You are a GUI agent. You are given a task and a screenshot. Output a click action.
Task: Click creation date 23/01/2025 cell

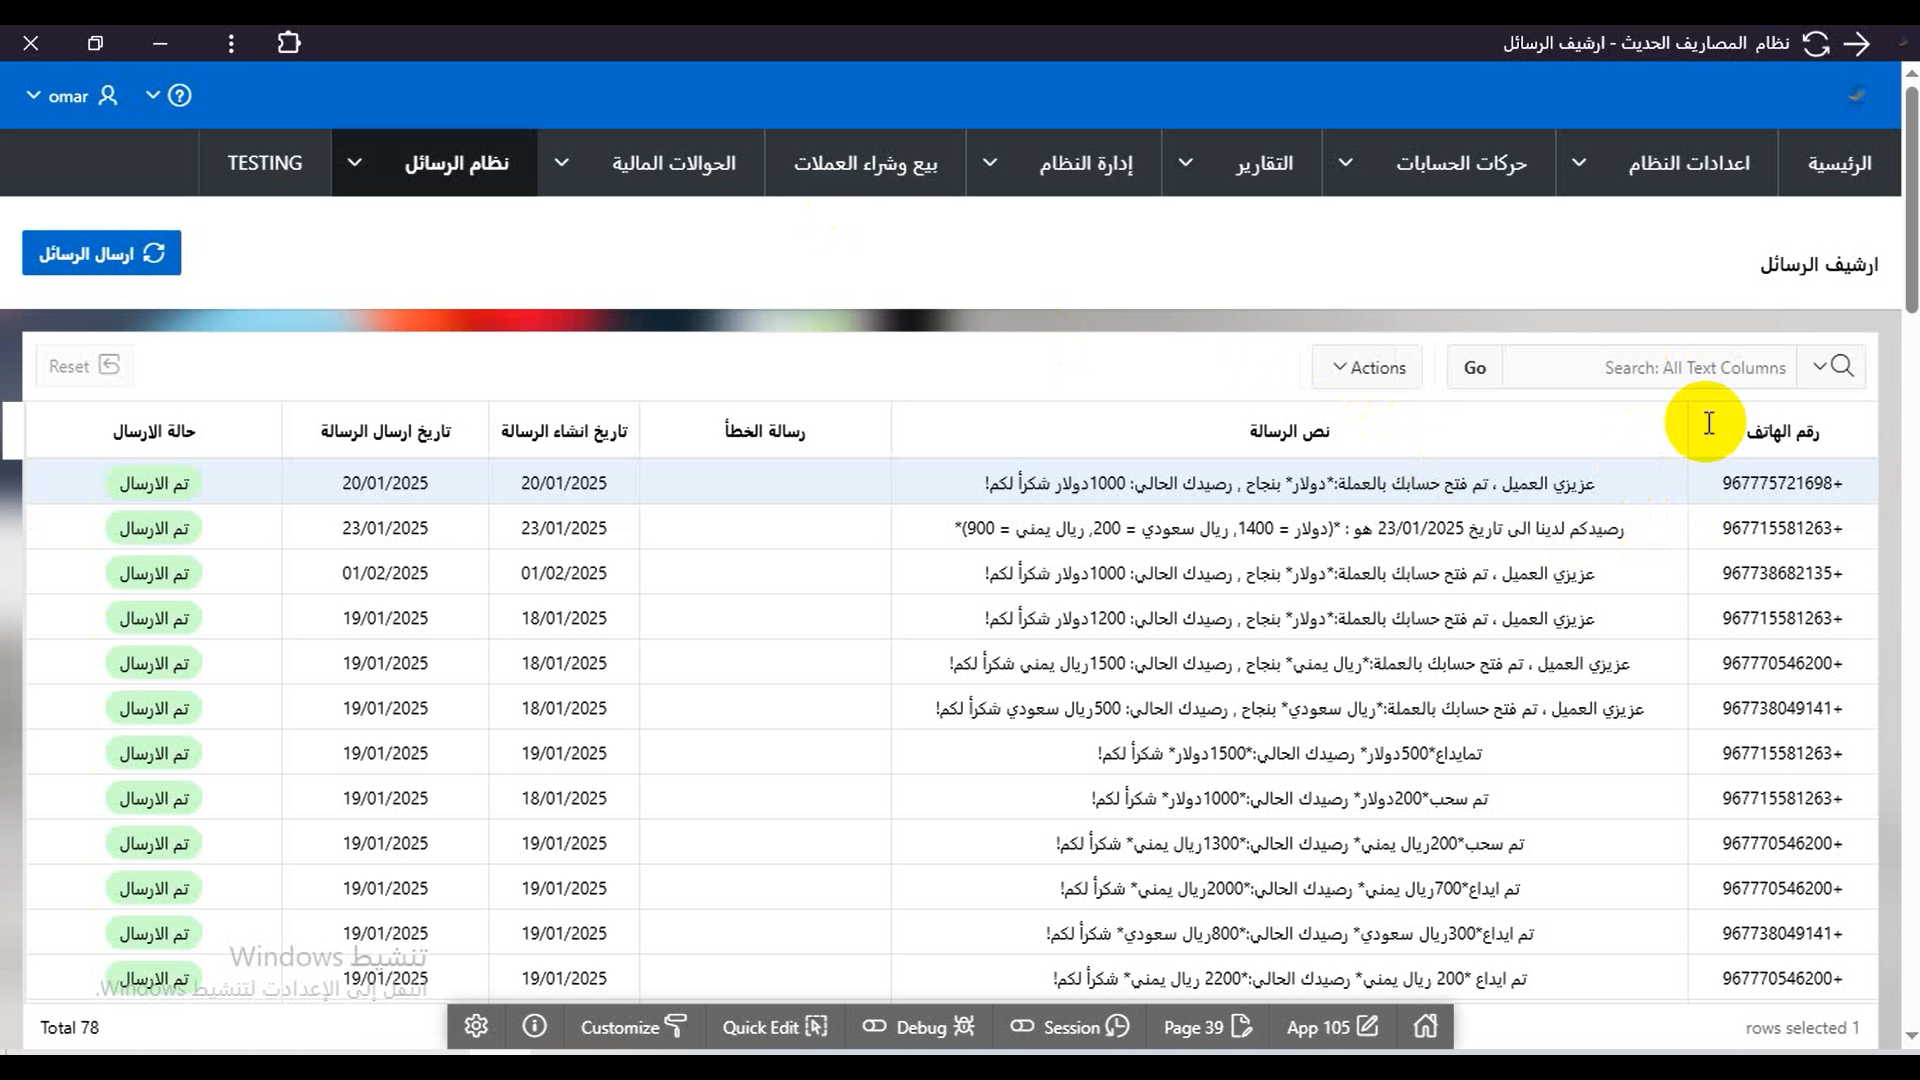coord(564,528)
